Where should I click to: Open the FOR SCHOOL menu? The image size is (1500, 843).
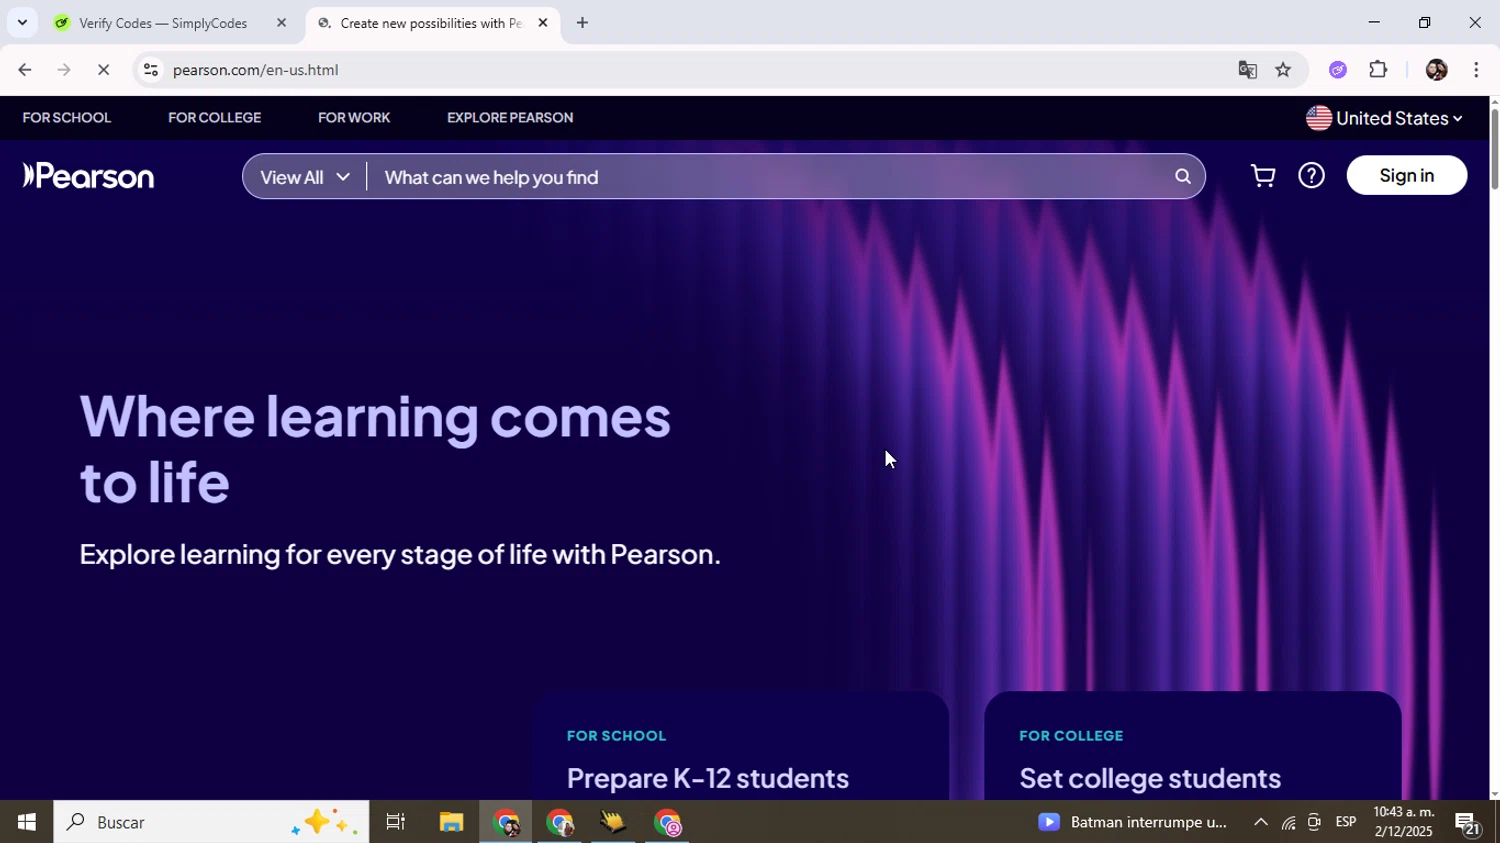point(67,118)
